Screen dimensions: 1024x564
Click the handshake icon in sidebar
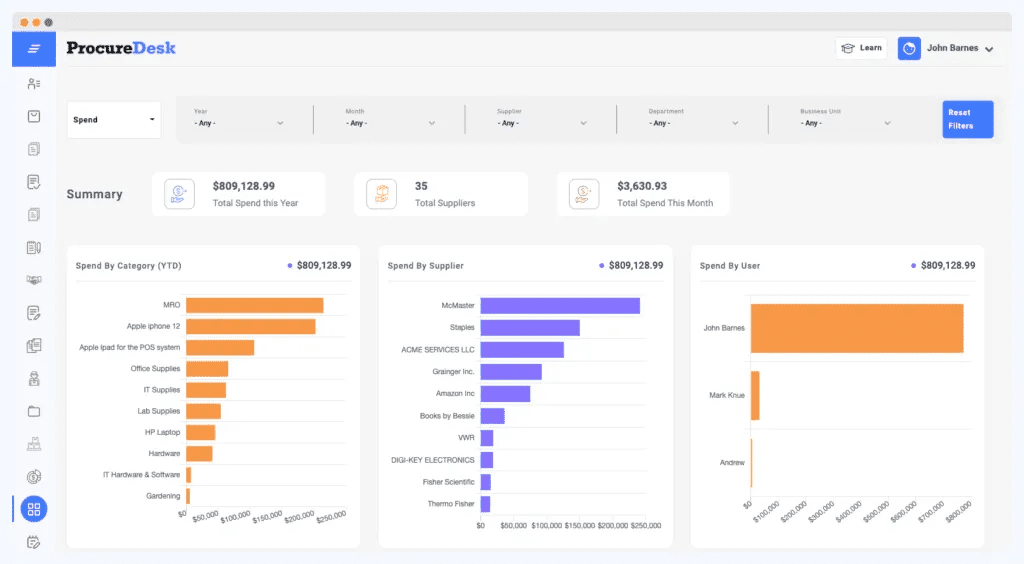(34, 280)
